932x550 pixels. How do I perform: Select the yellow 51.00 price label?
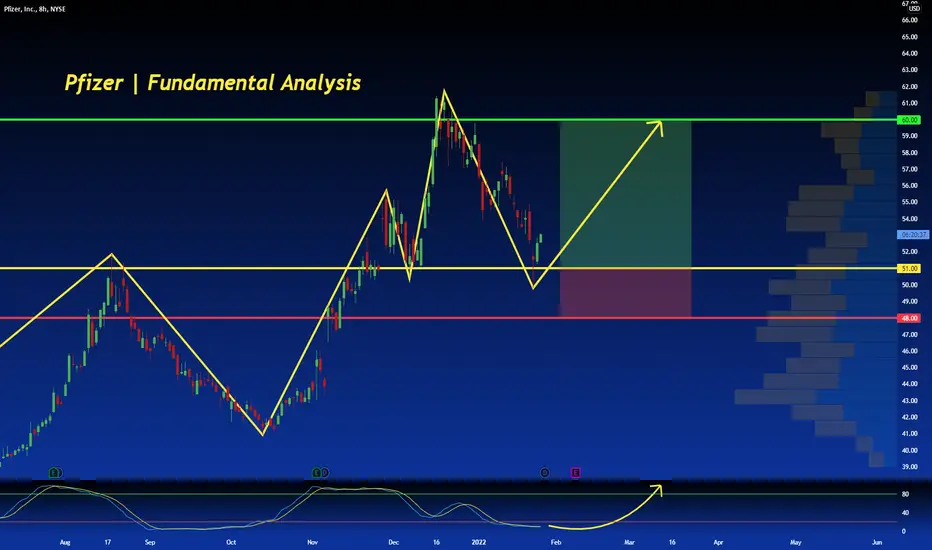click(909, 268)
